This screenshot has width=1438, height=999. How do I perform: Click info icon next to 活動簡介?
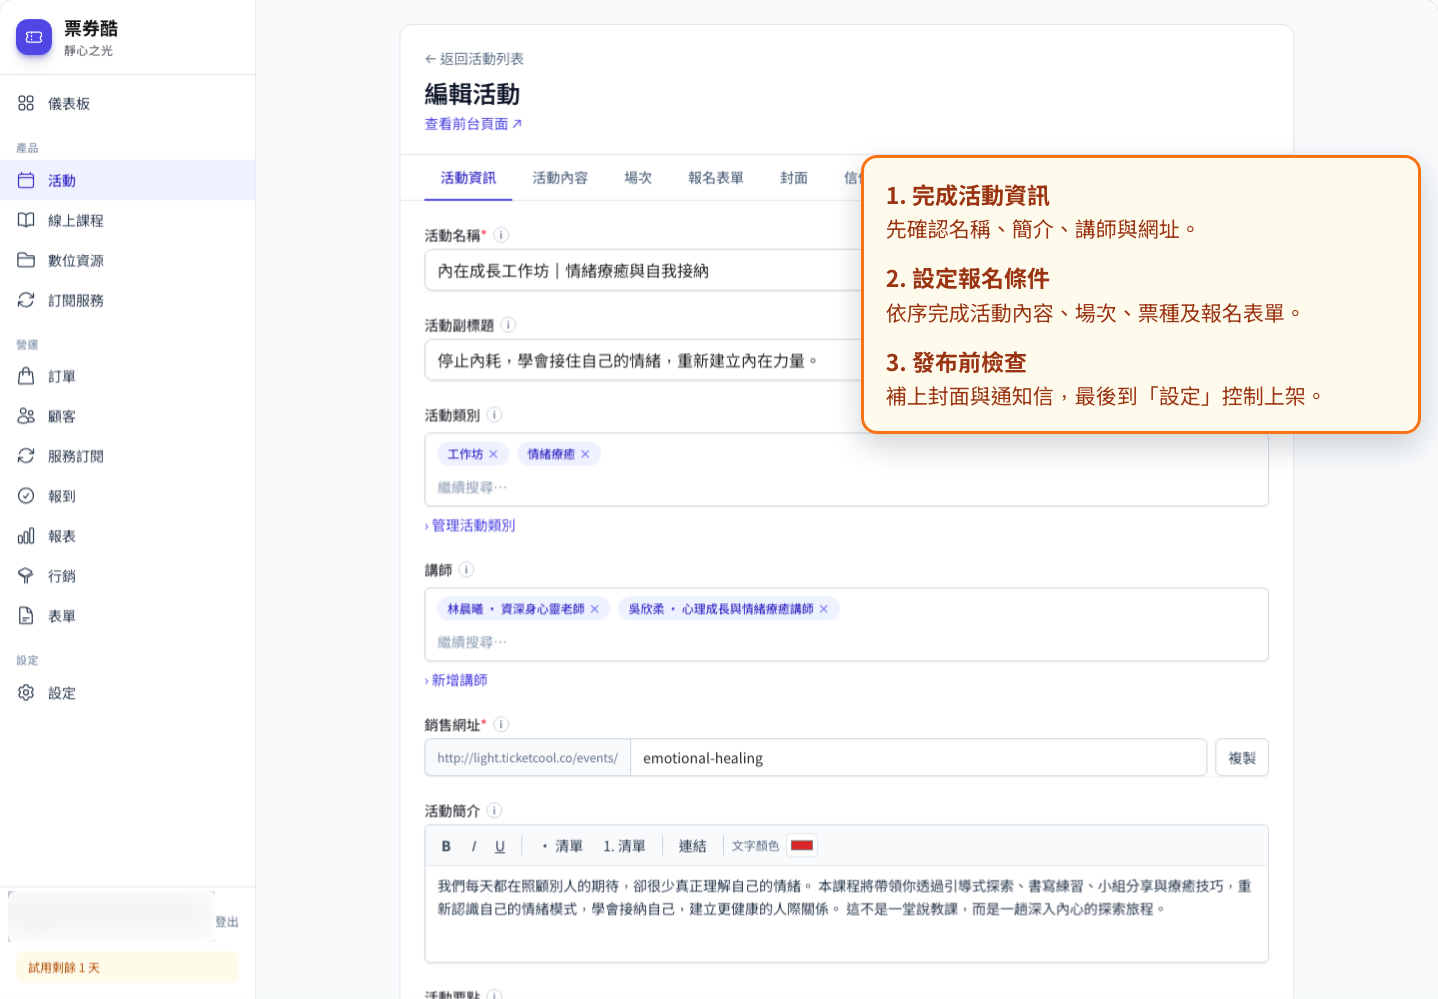tap(494, 811)
